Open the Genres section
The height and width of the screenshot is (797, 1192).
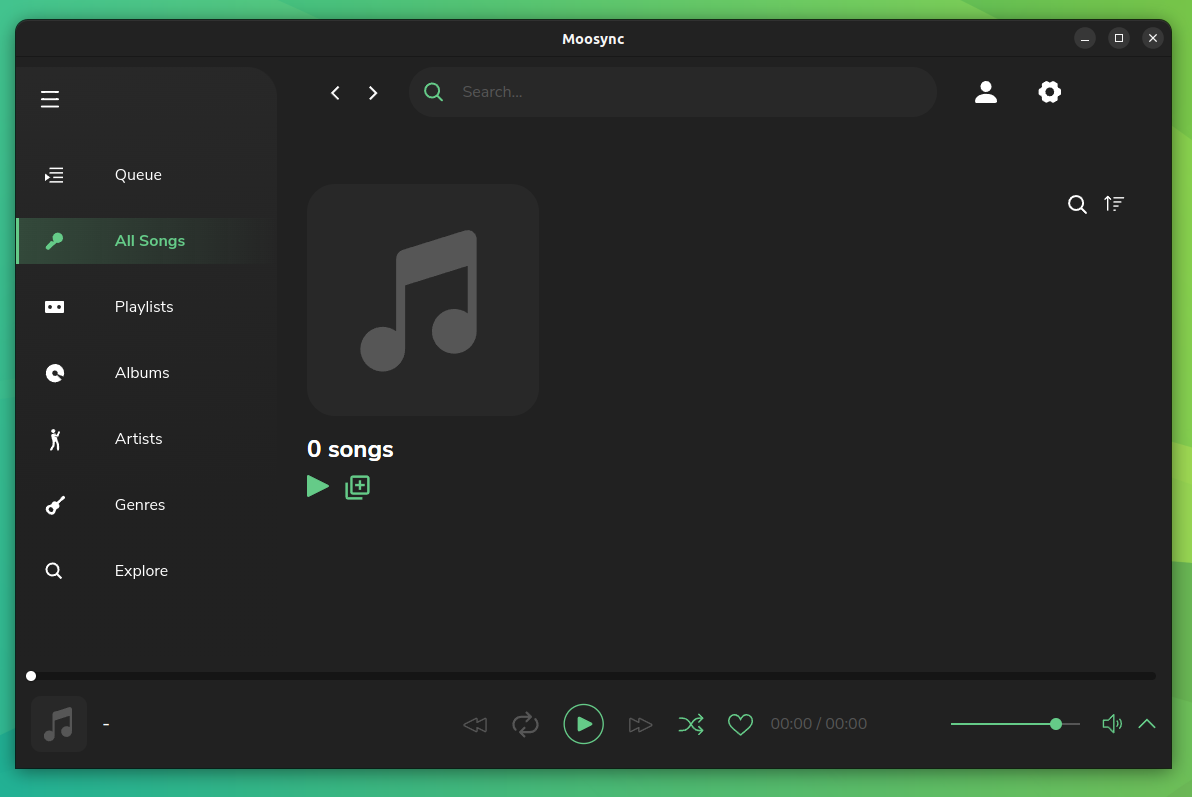point(139,504)
